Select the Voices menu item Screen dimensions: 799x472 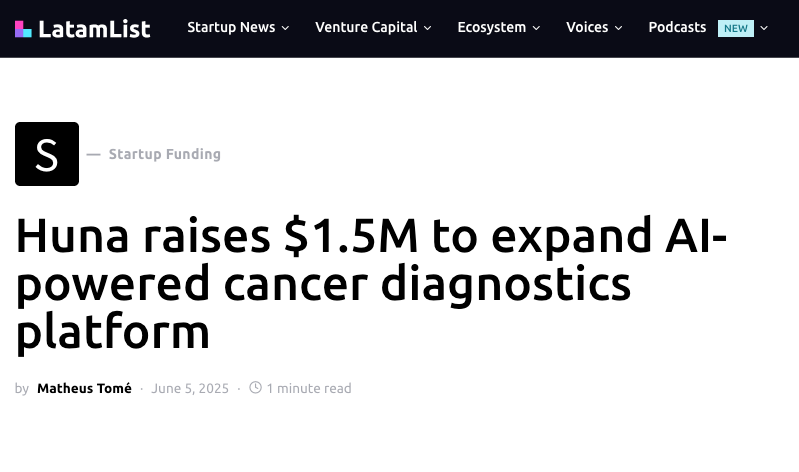click(587, 28)
